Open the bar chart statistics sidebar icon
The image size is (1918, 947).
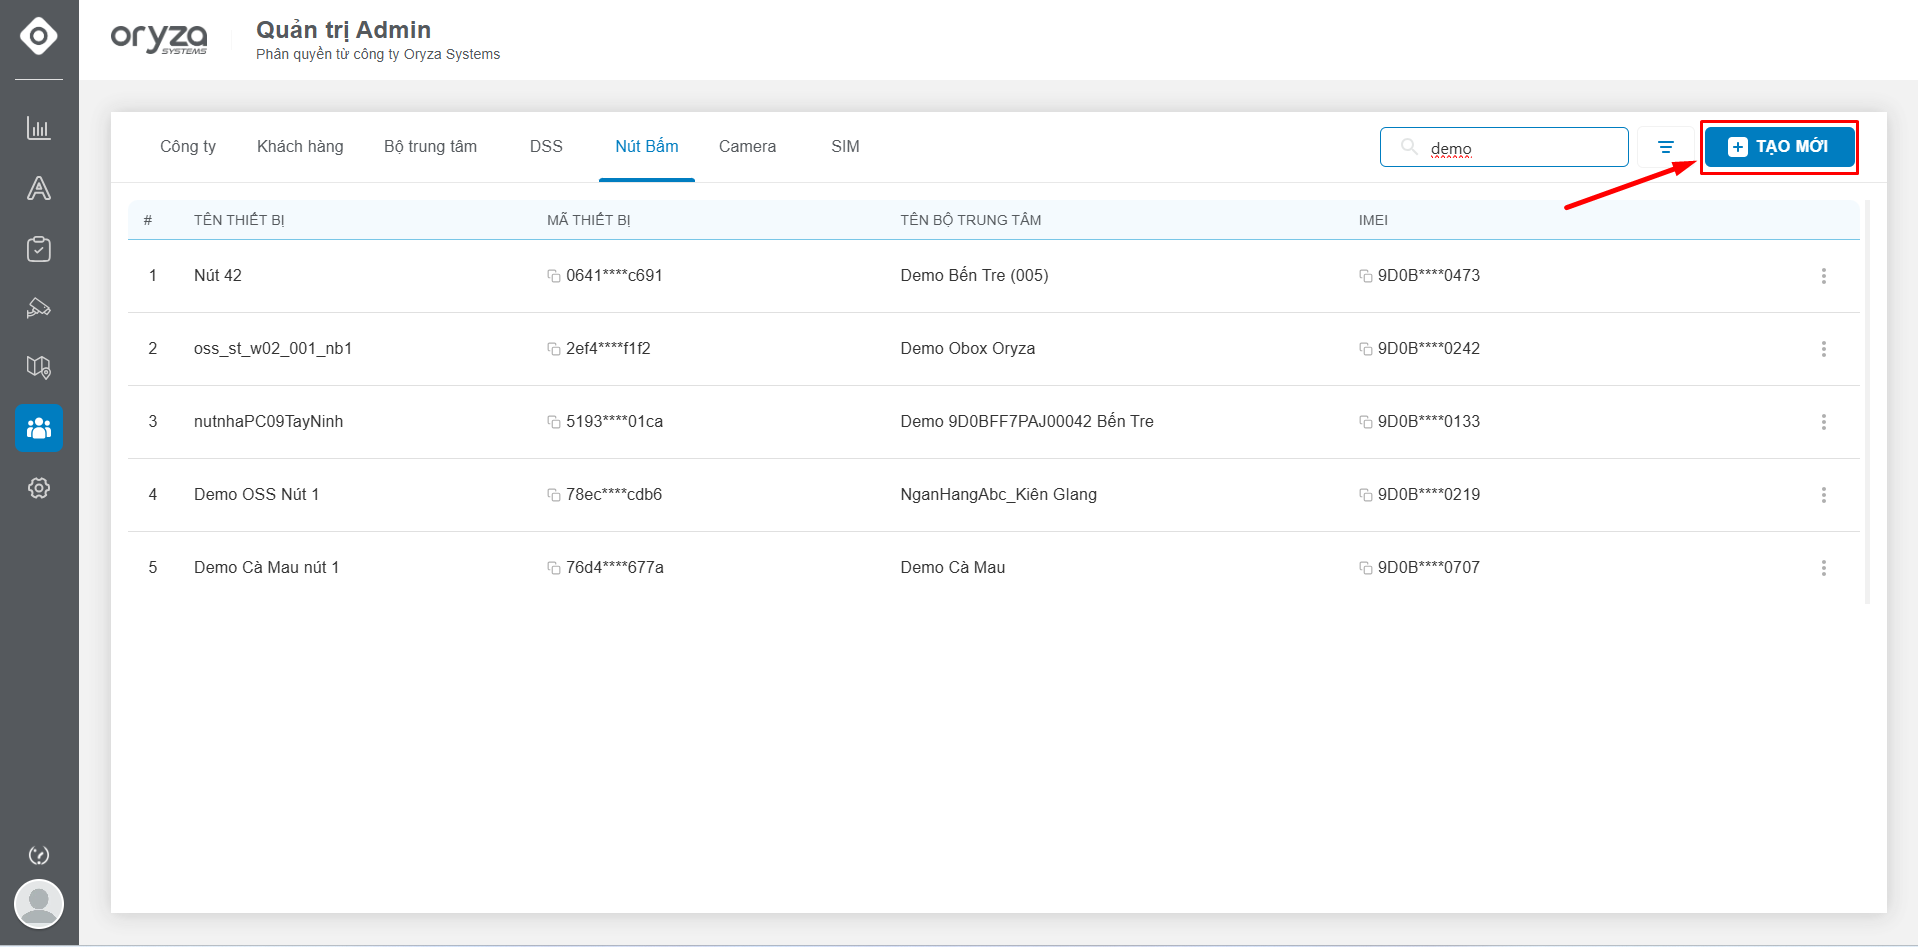(x=39, y=128)
